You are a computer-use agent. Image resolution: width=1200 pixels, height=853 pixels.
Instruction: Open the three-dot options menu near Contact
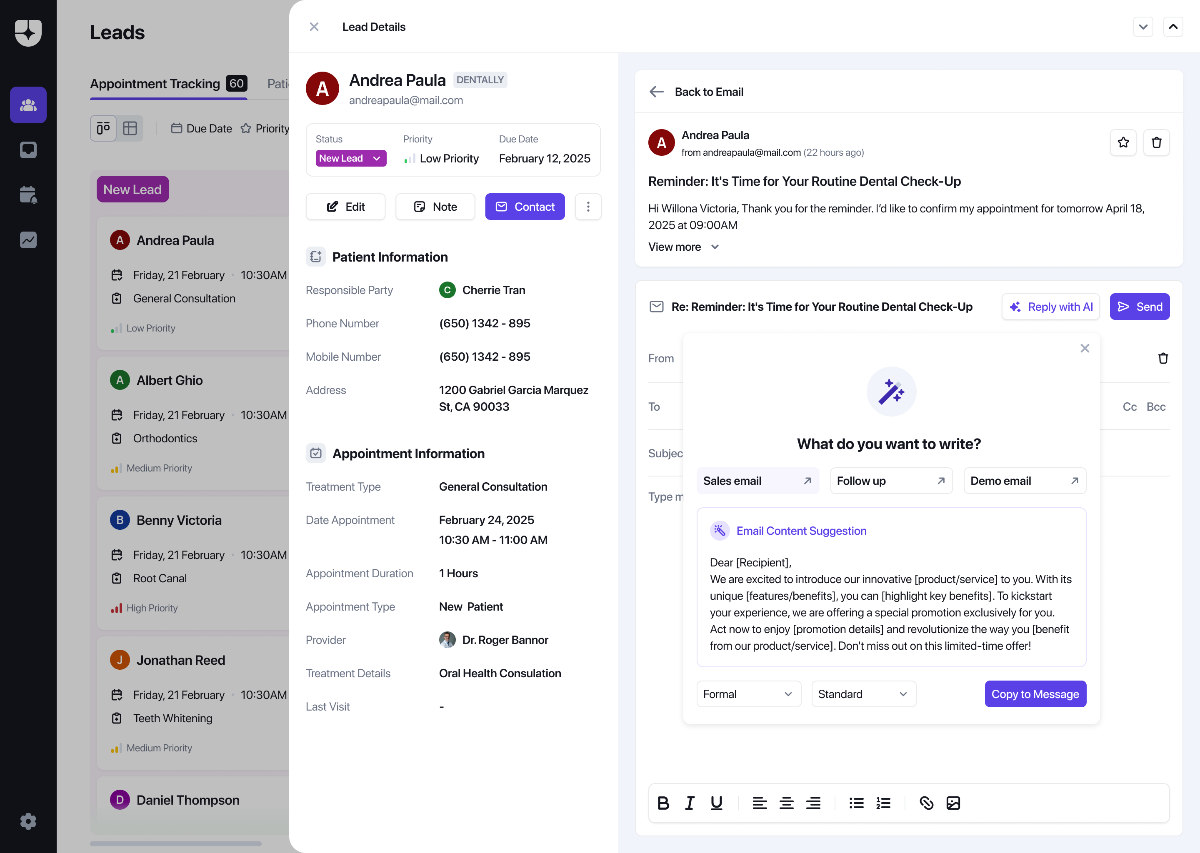pos(588,206)
